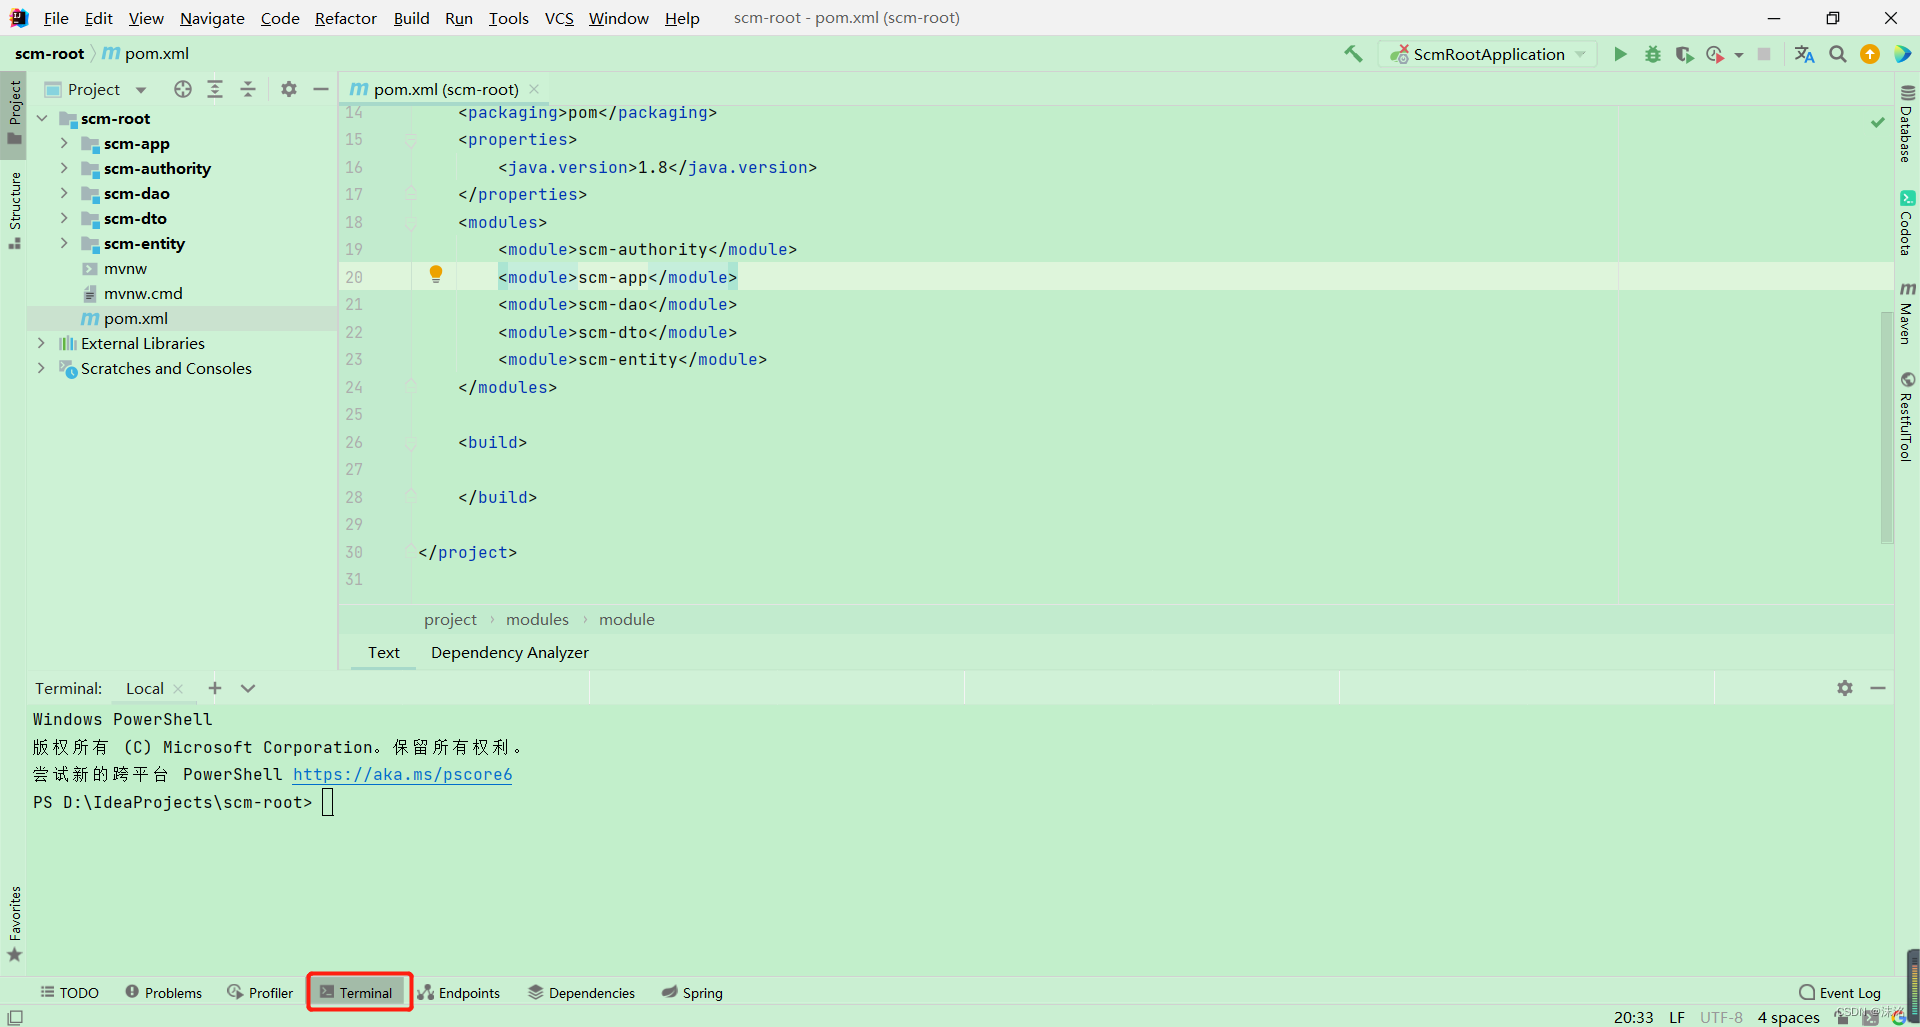Expand the scm-authority module folder
This screenshot has width=1920, height=1027.
pos(64,168)
